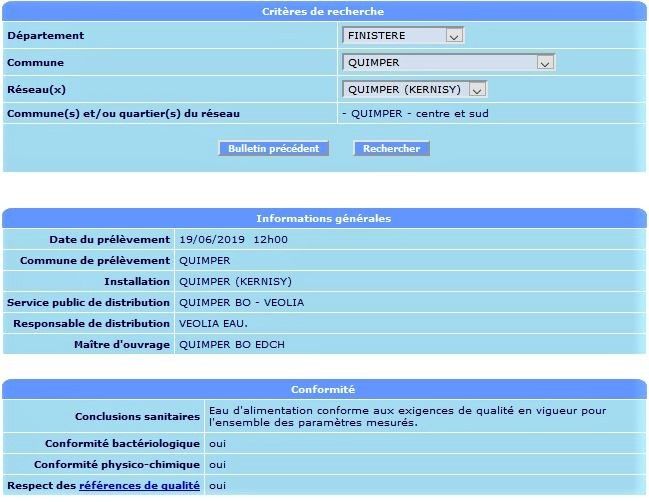Screen dimensions: 649x502
Task: Open the Commune dropdown showing QUIMPER
Action: [449, 62]
